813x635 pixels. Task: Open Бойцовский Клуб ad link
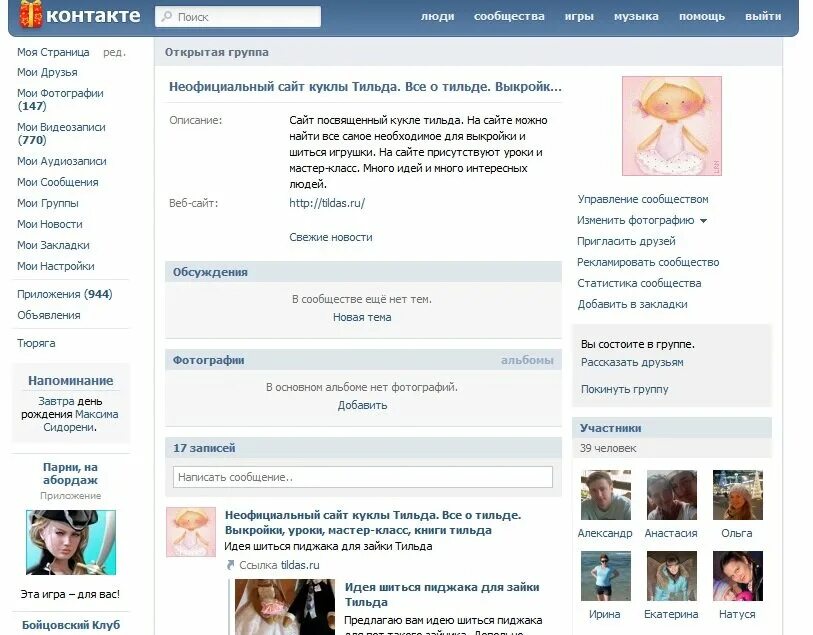click(x=71, y=625)
